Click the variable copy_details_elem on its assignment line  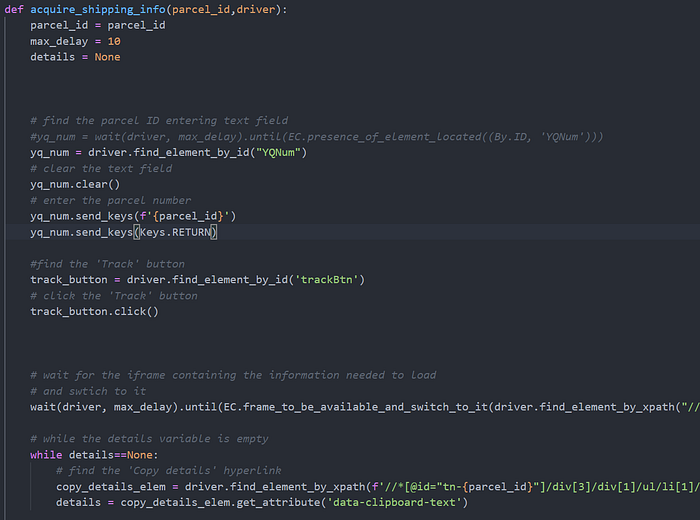tap(111, 487)
